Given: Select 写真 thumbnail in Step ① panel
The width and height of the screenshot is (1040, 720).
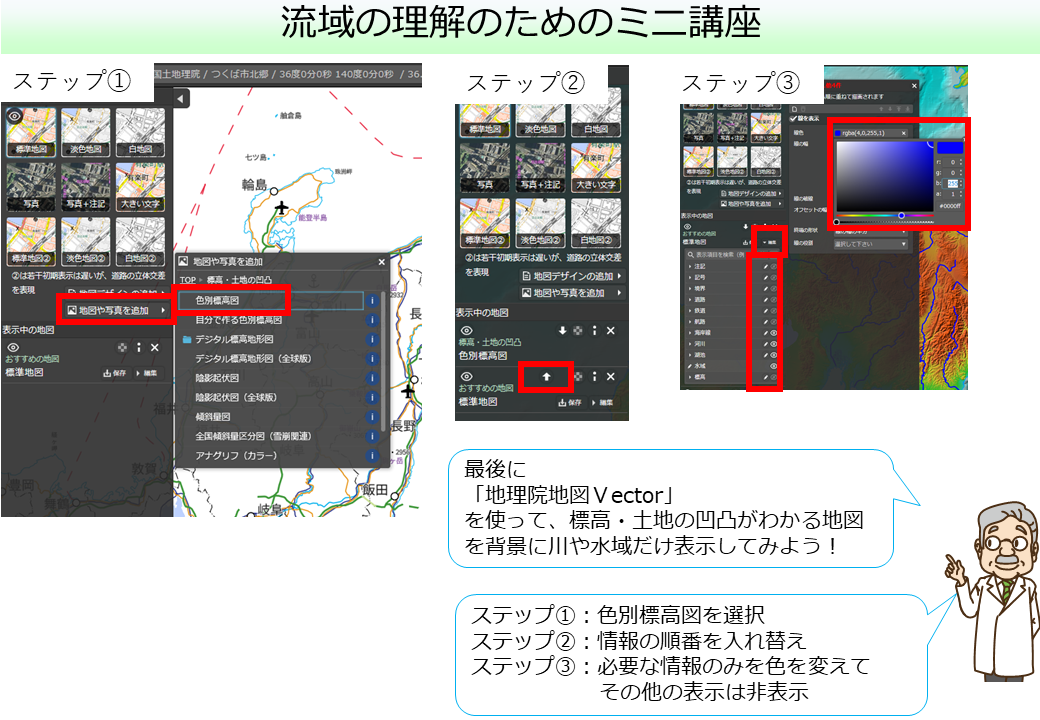Looking at the screenshot, I should [31, 187].
